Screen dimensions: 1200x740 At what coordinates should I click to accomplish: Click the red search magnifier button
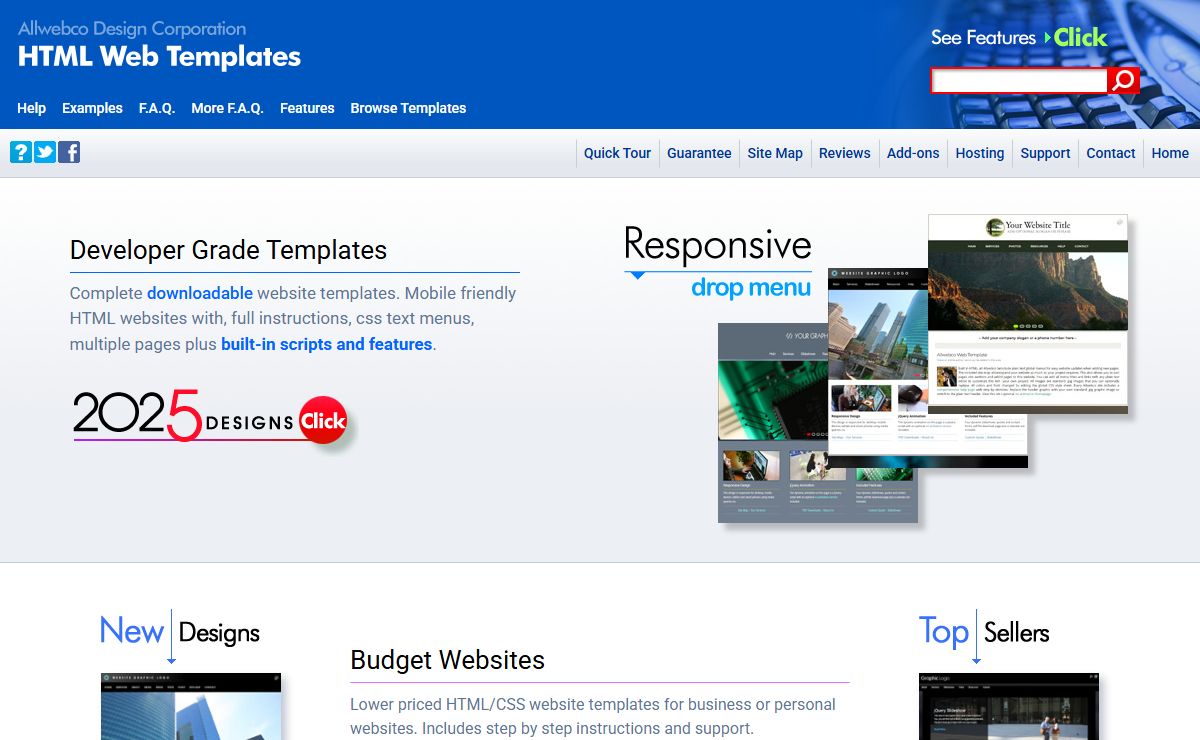(x=1124, y=80)
